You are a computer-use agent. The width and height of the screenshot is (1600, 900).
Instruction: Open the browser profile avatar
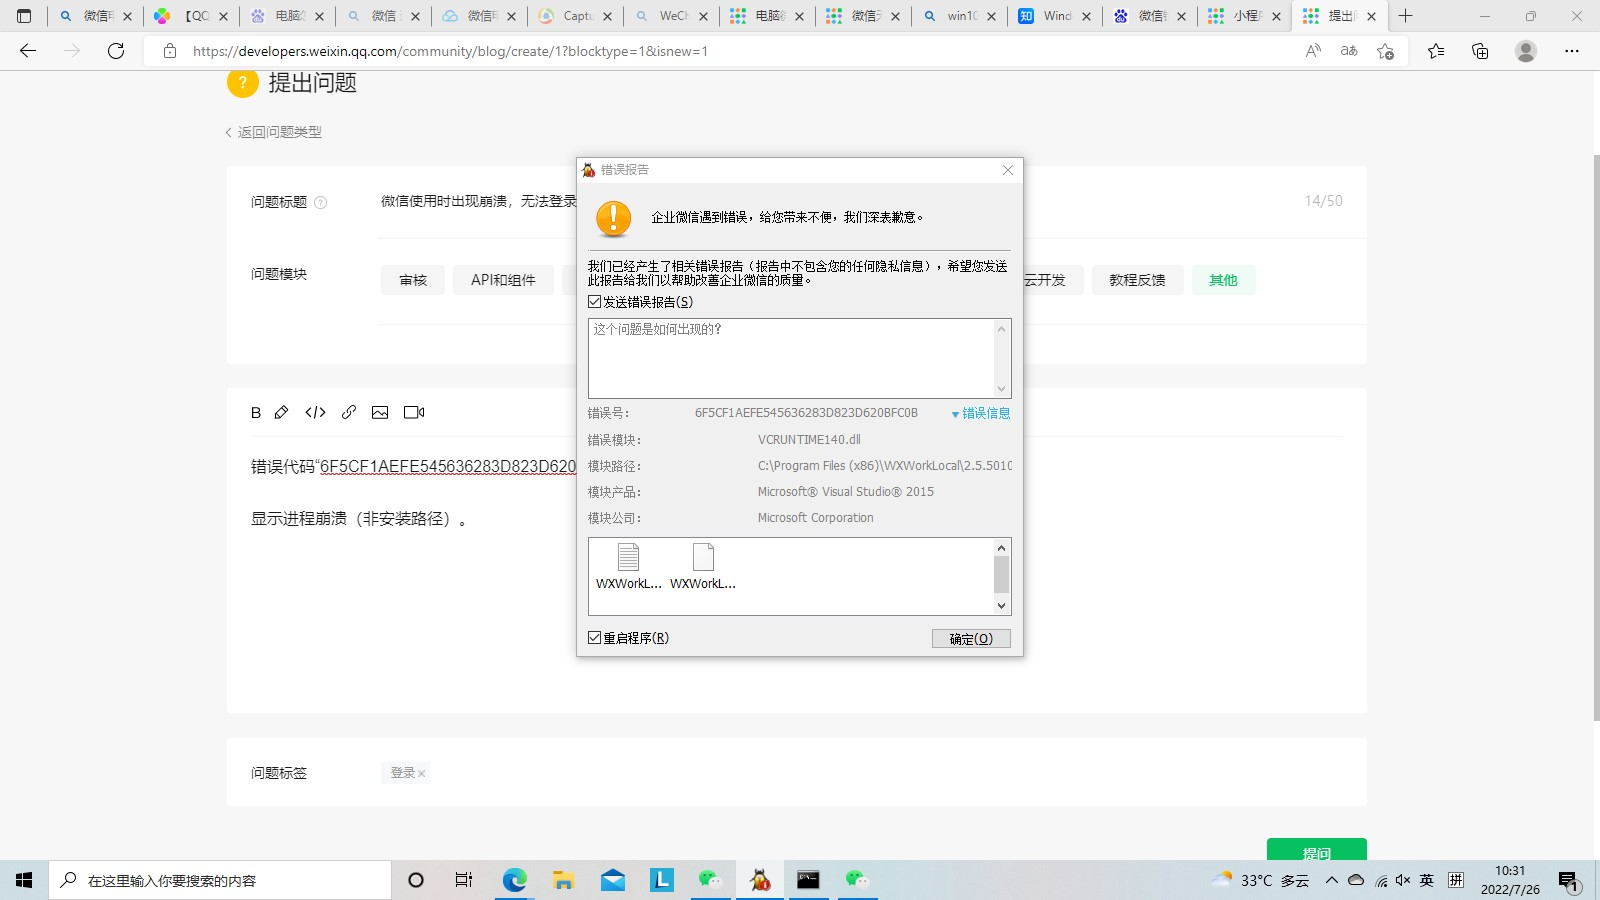[1526, 51]
